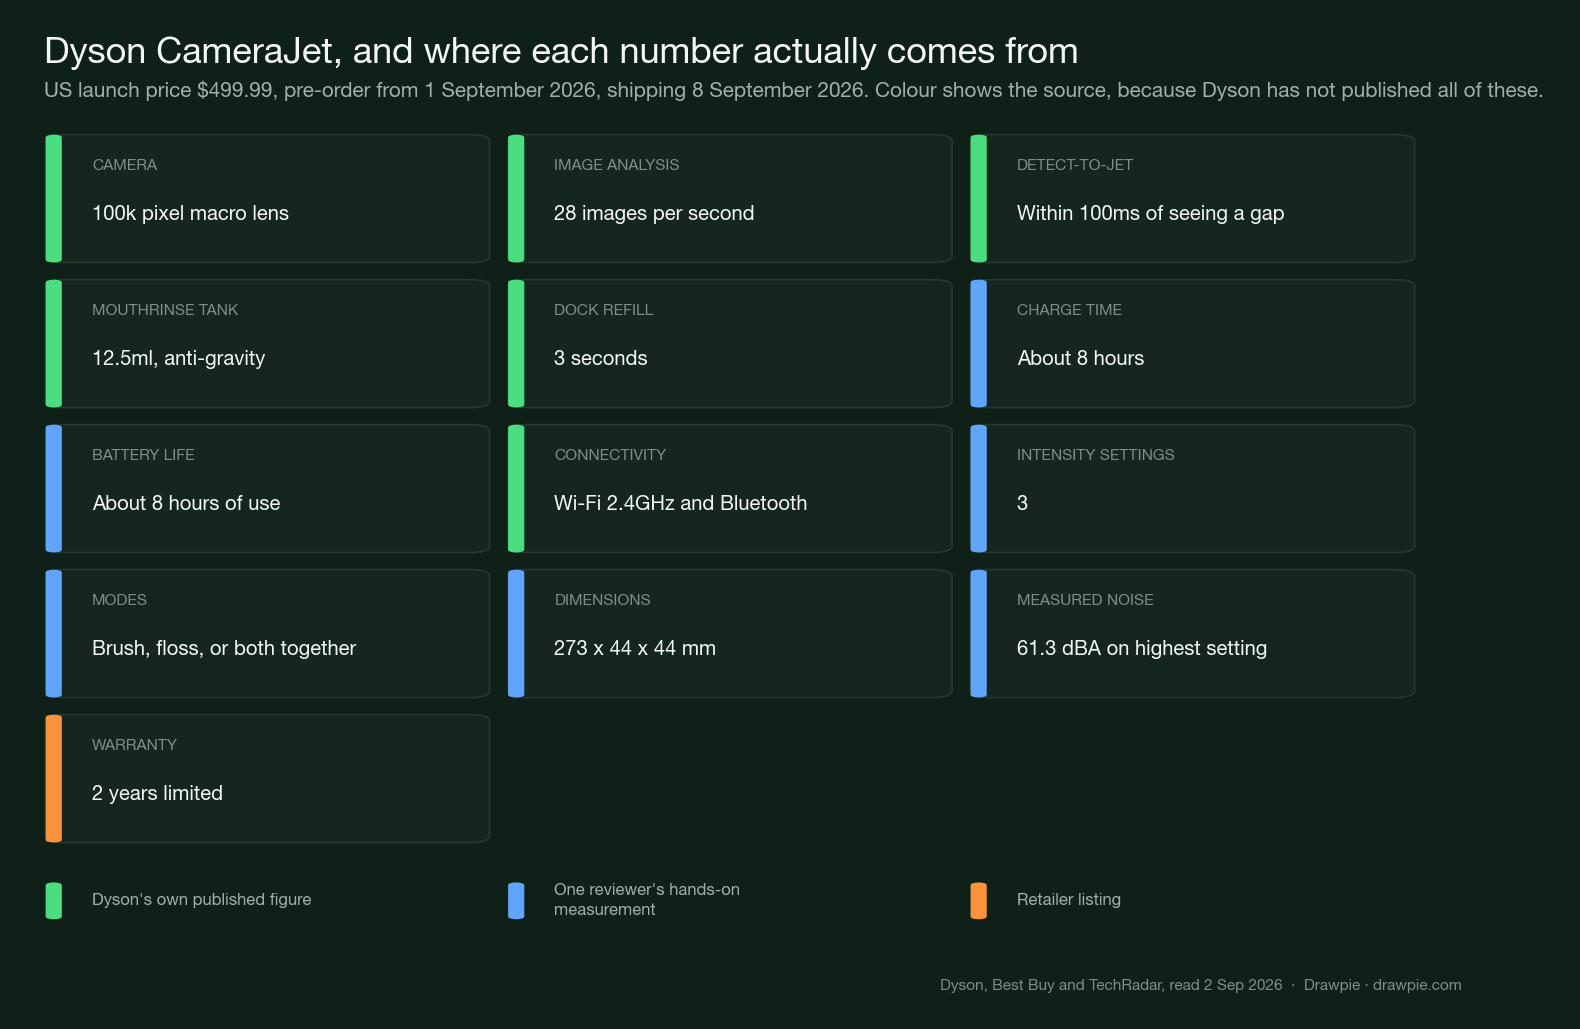Click the blue source bar on the Dimensions card
This screenshot has height=1029, width=1580.
(x=516, y=634)
